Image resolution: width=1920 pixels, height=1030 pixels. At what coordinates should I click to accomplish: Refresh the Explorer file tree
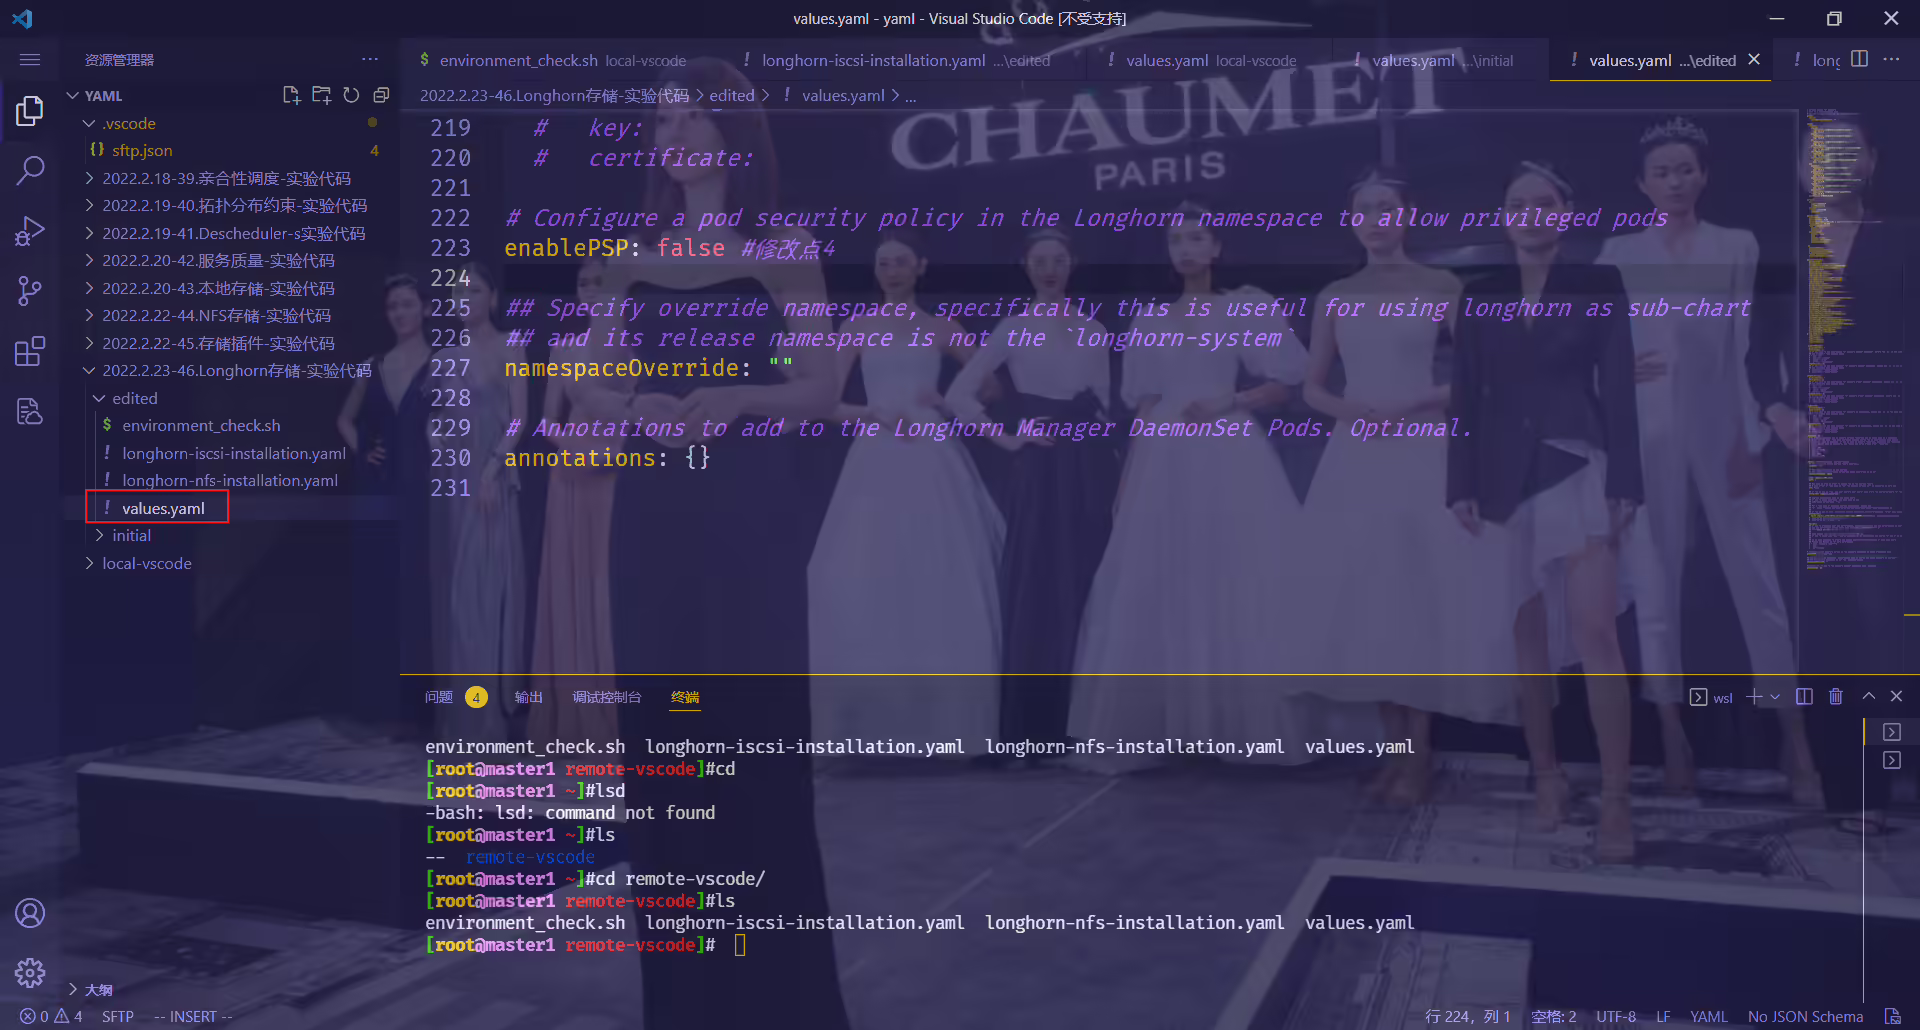coord(351,95)
